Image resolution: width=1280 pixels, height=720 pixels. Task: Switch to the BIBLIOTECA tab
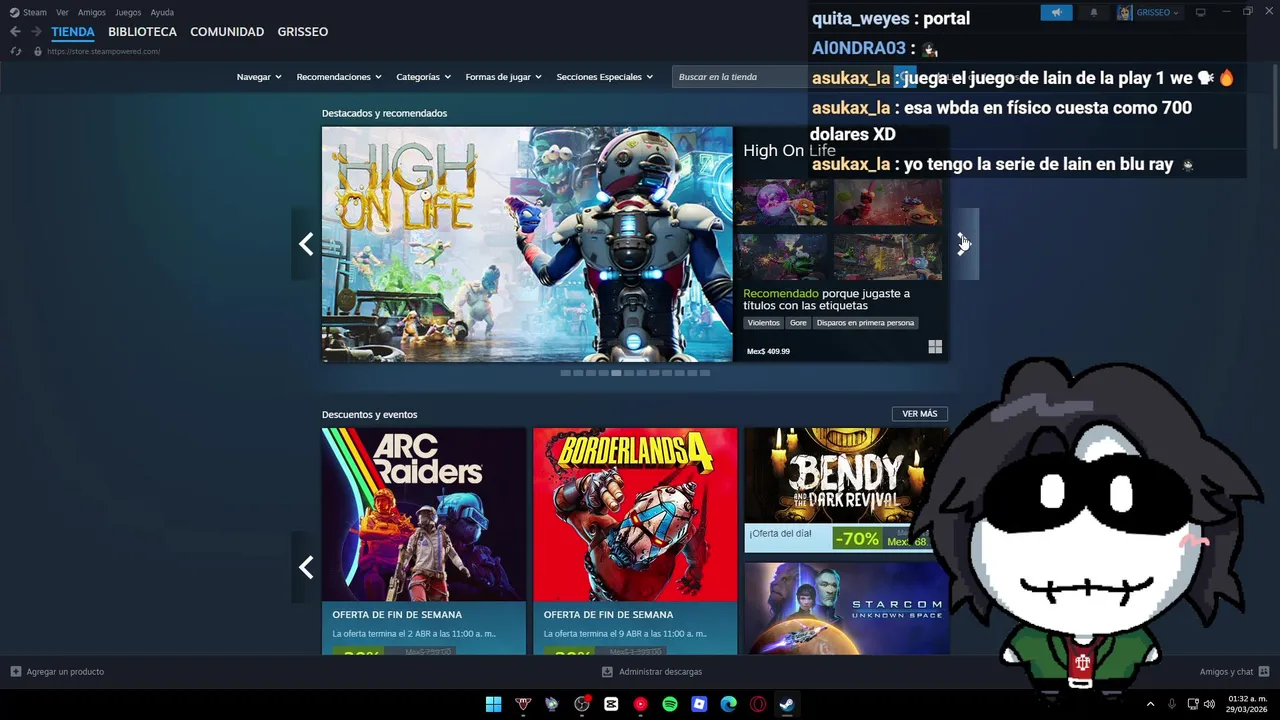click(x=142, y=32)
